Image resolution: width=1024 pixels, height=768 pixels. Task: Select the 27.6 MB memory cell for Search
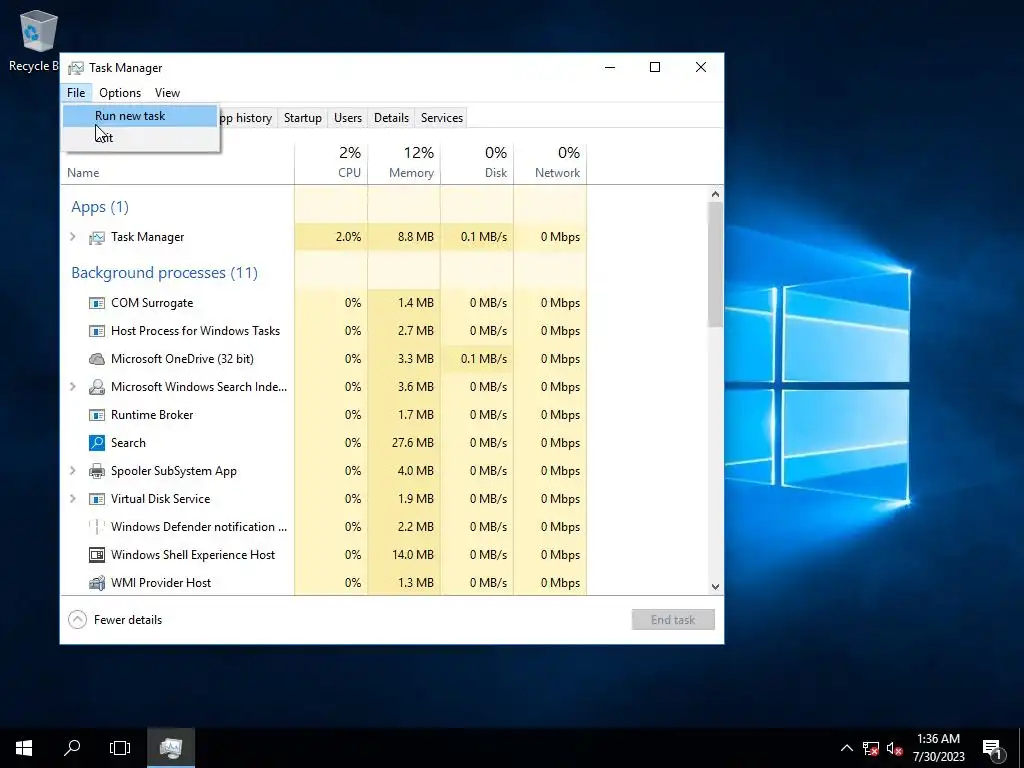404,443
